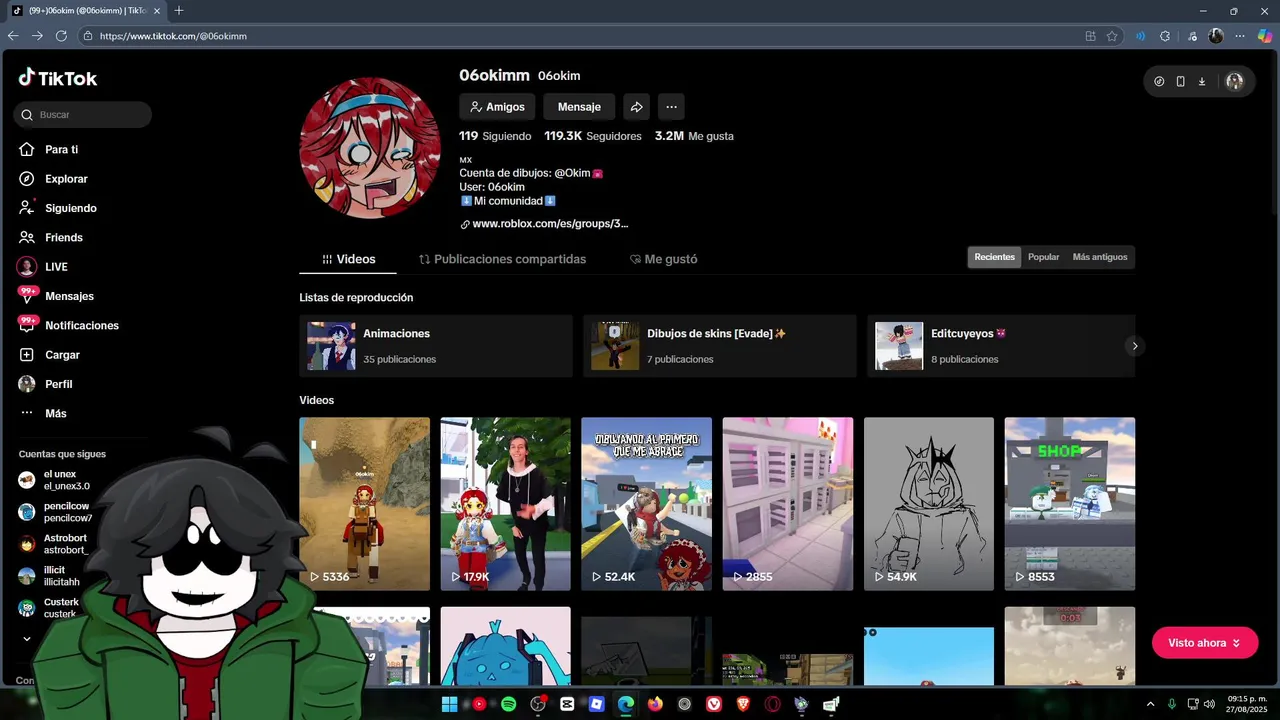Click the TikTok logo

[x=57, y=78]
